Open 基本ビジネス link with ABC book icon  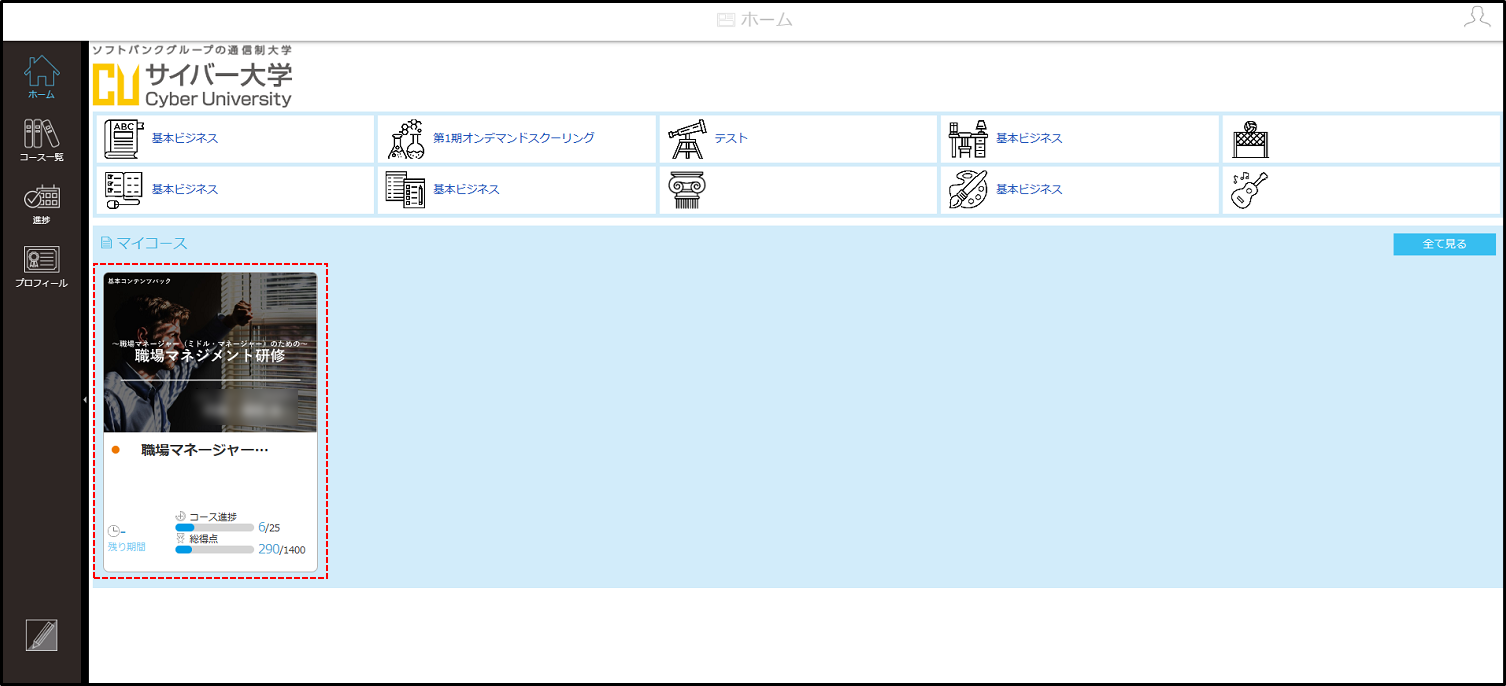click(x=185, y=138)
